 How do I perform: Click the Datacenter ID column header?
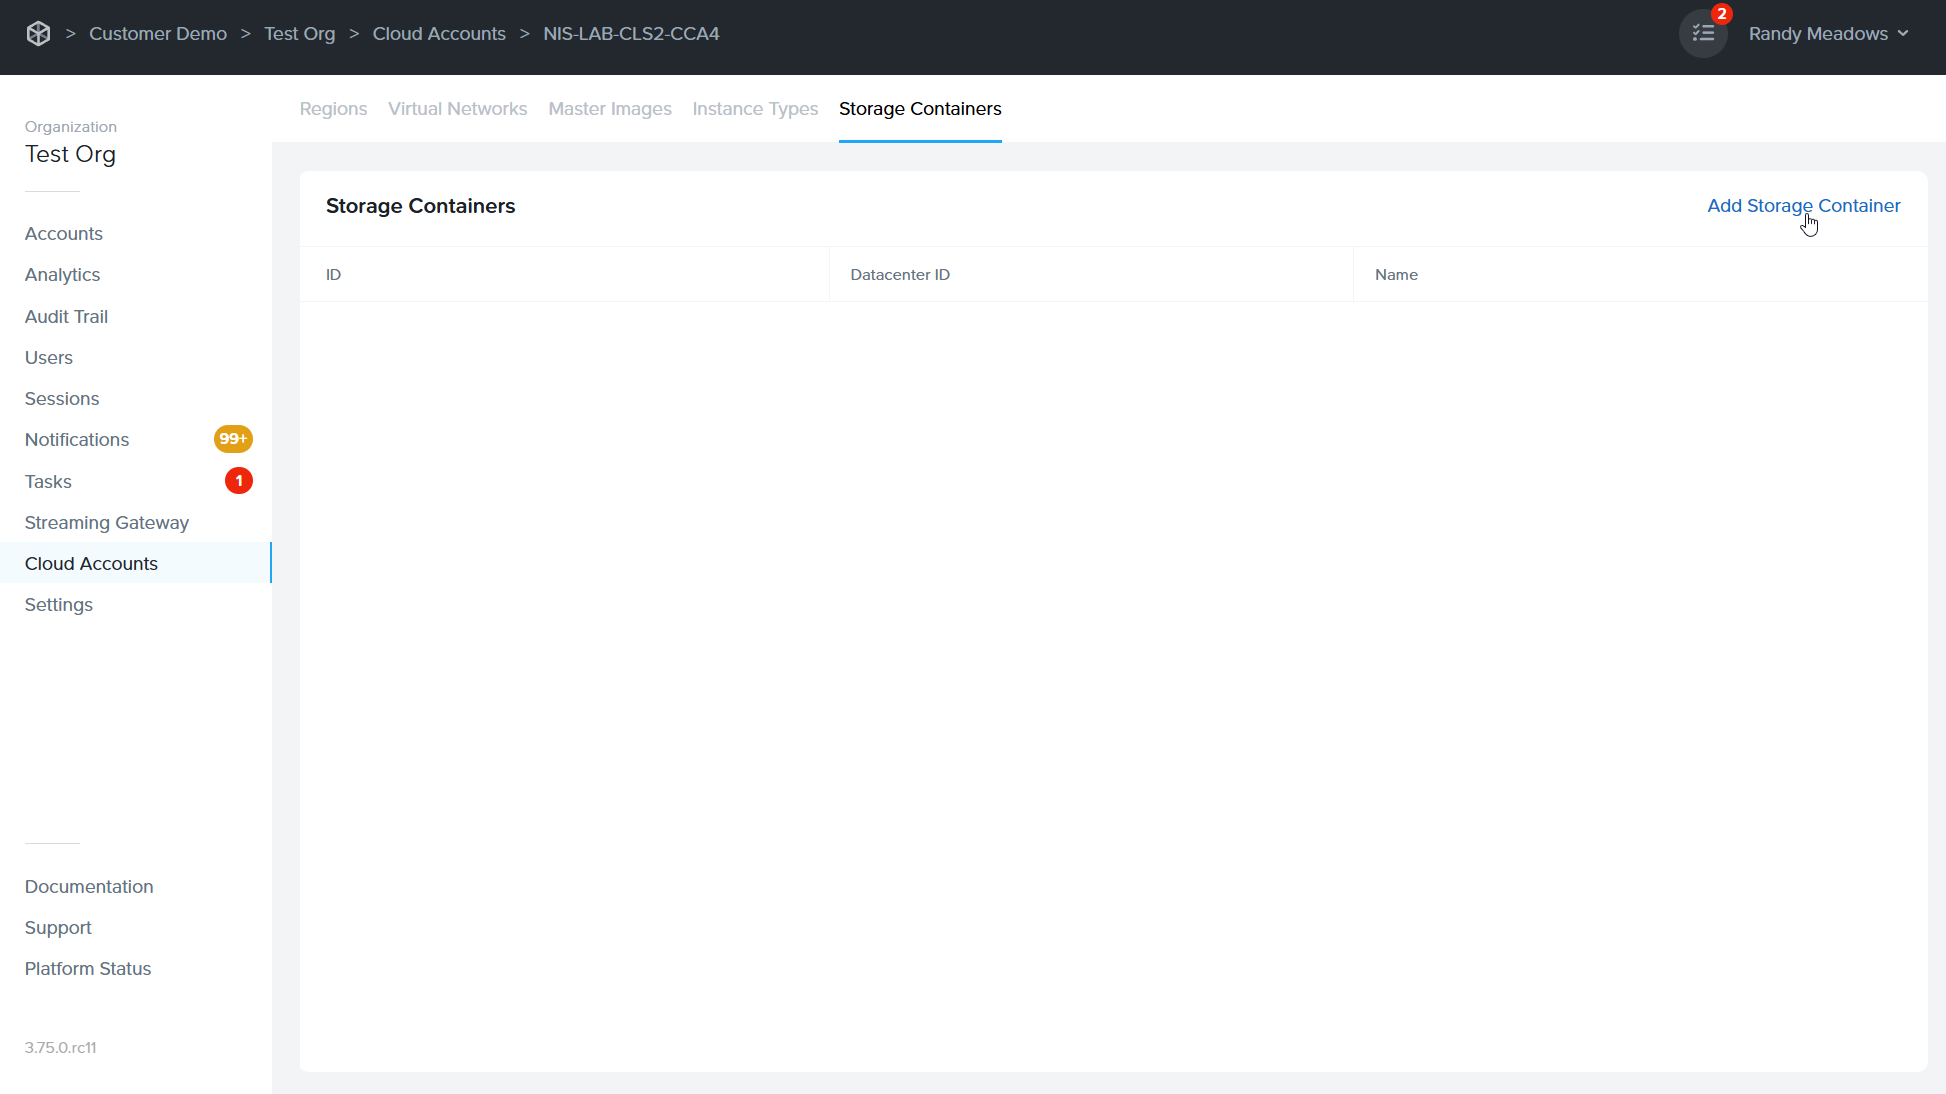point(899,274)
